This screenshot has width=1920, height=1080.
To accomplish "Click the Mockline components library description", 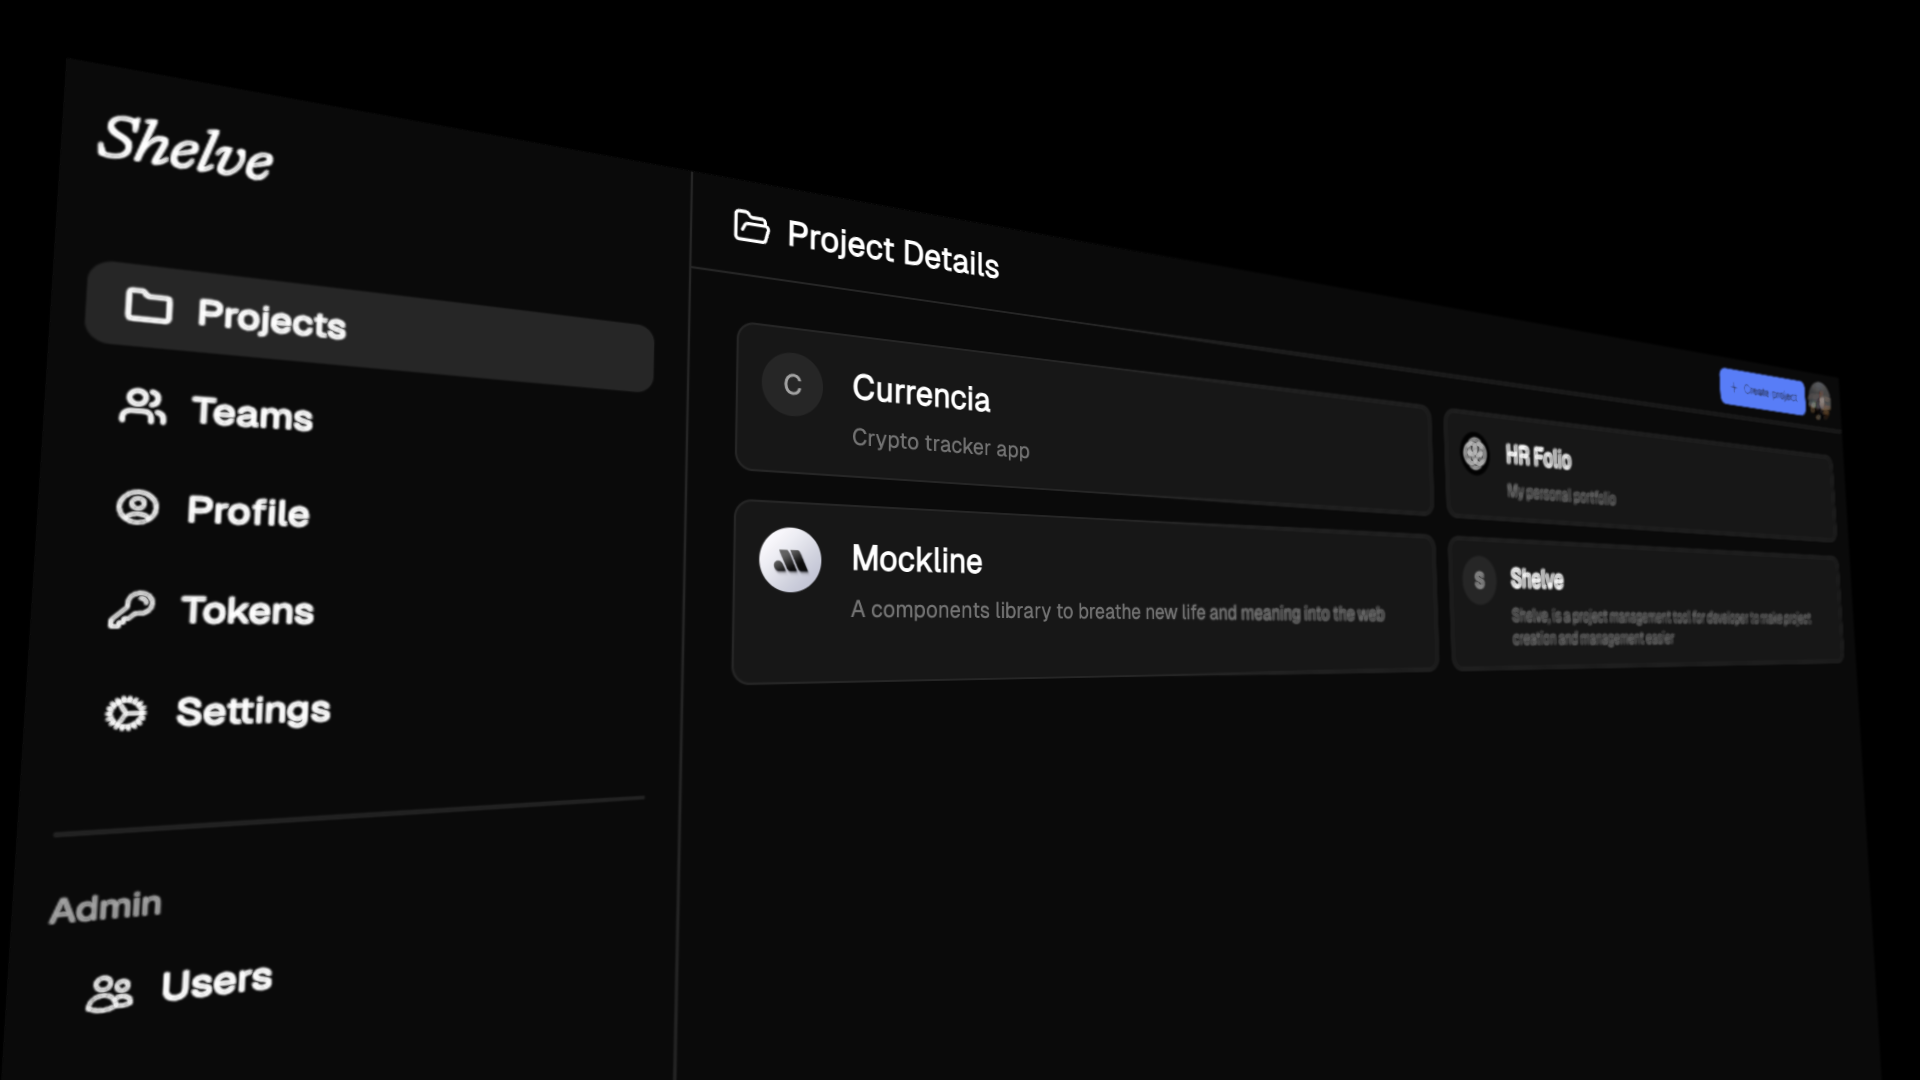I will pos(1118,610).
